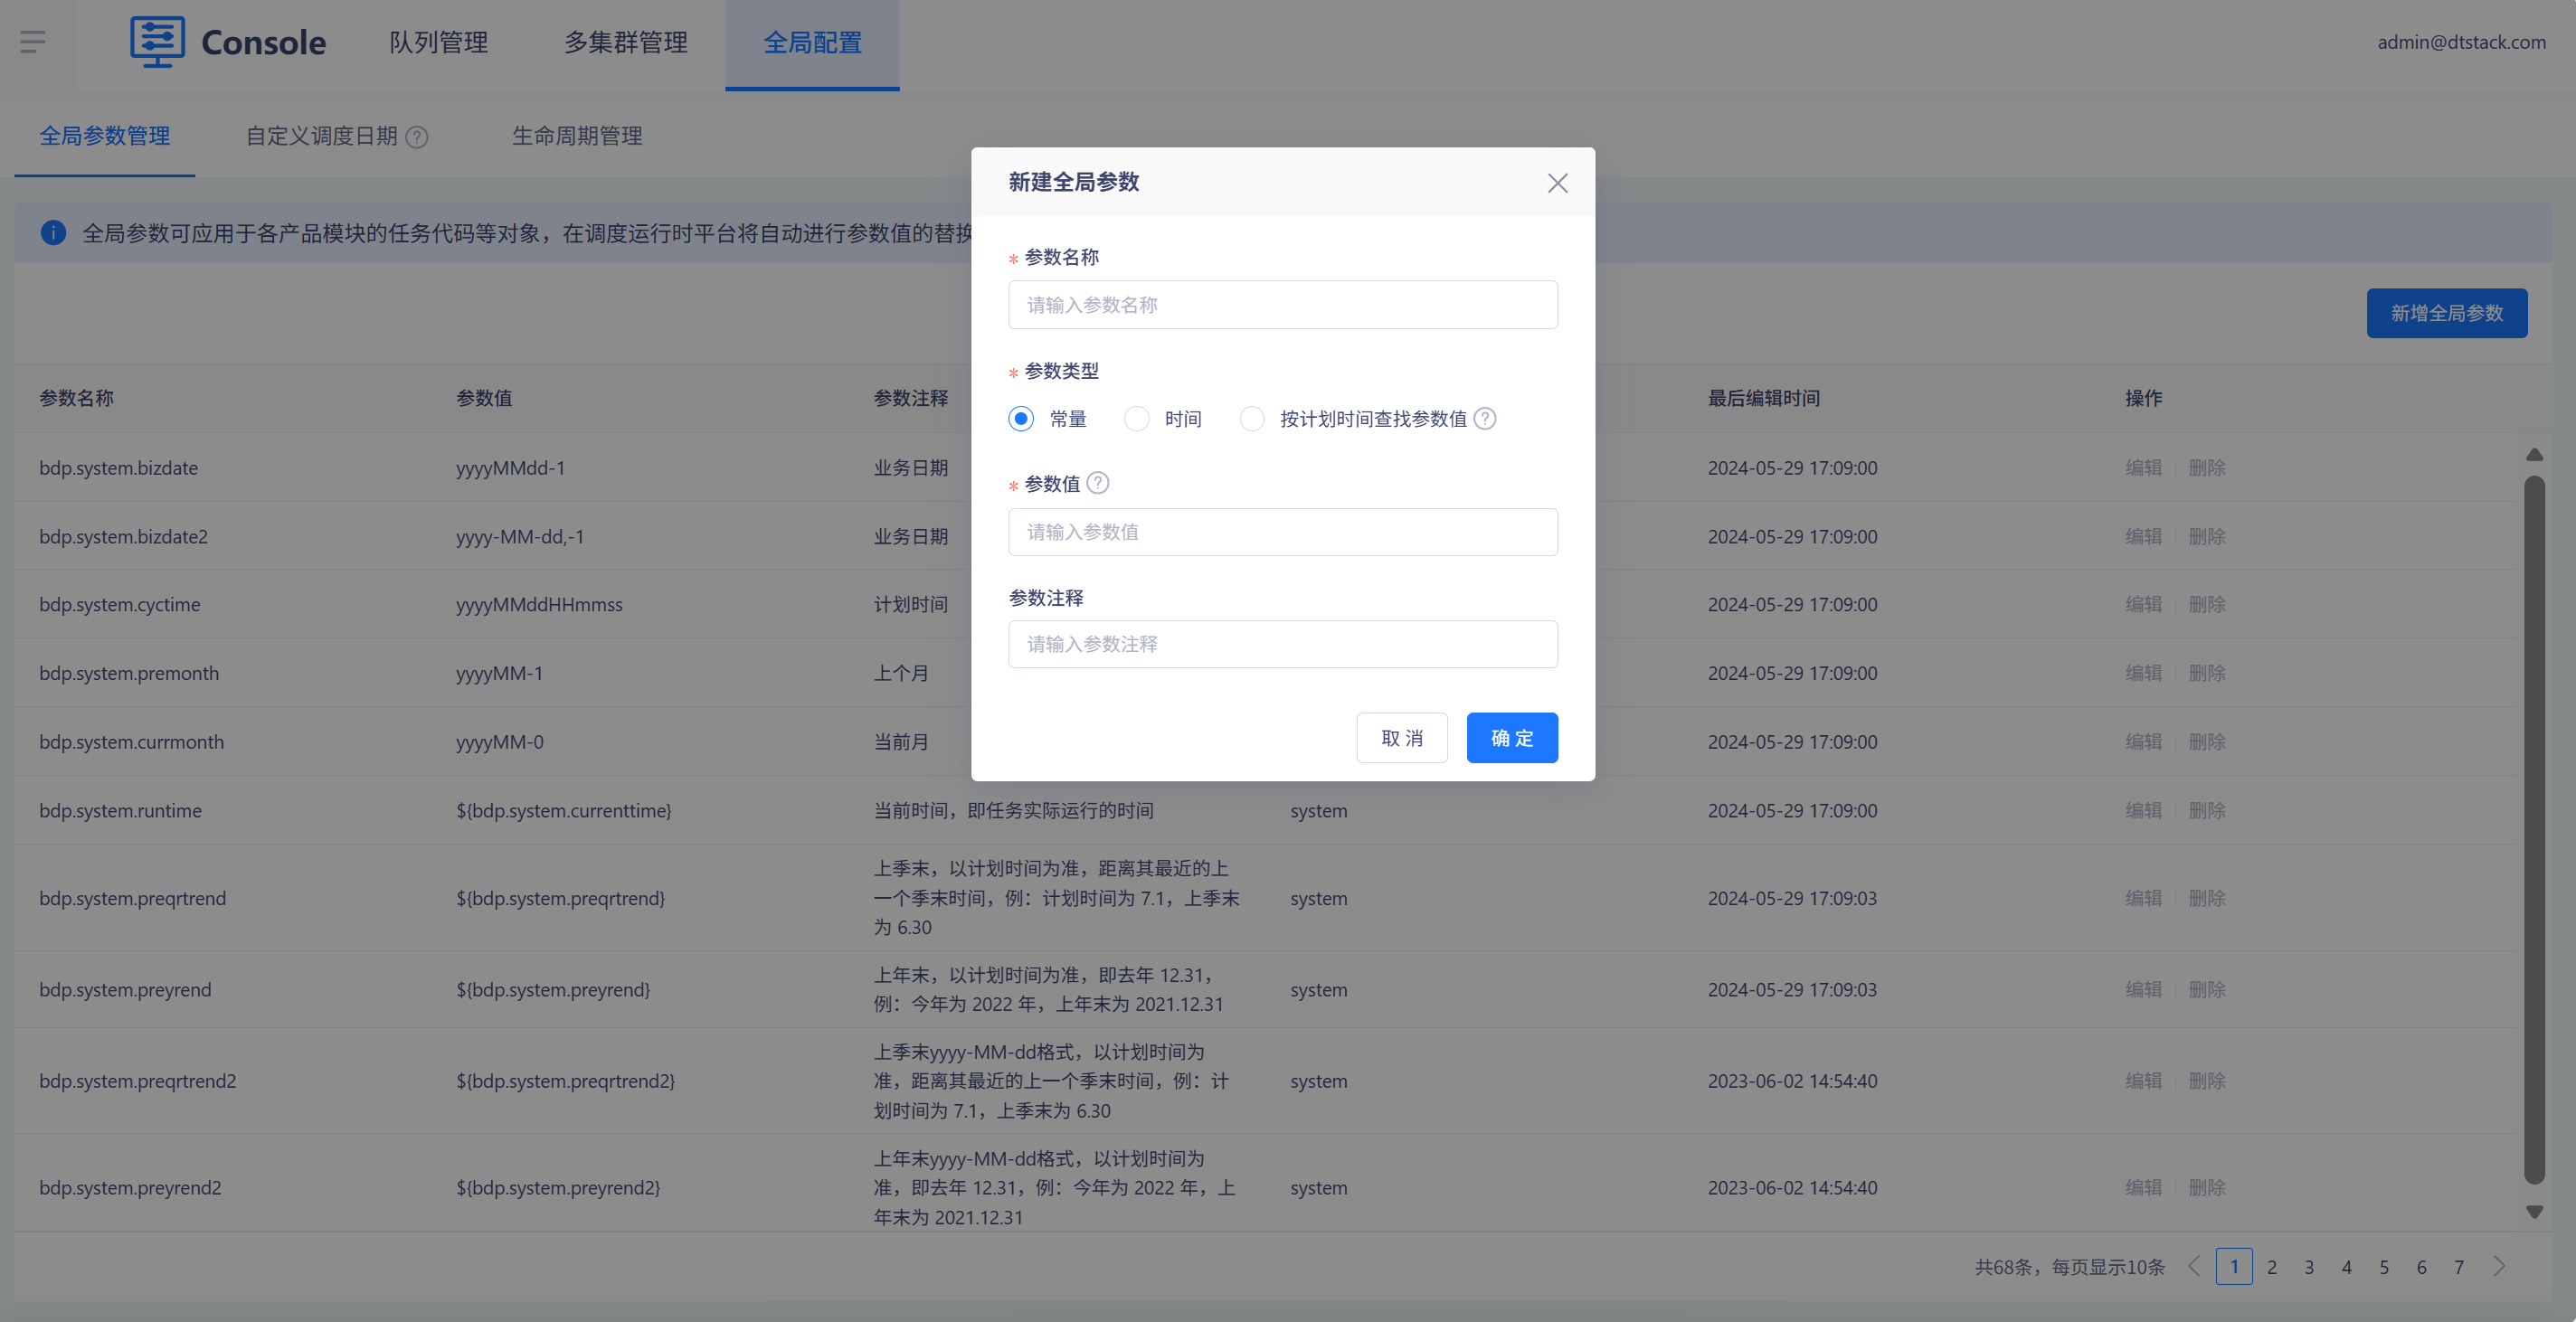Open help icon beside 参数值 label
This screenshot has height=1322, width=2576.
click(x=1097, y=483)
